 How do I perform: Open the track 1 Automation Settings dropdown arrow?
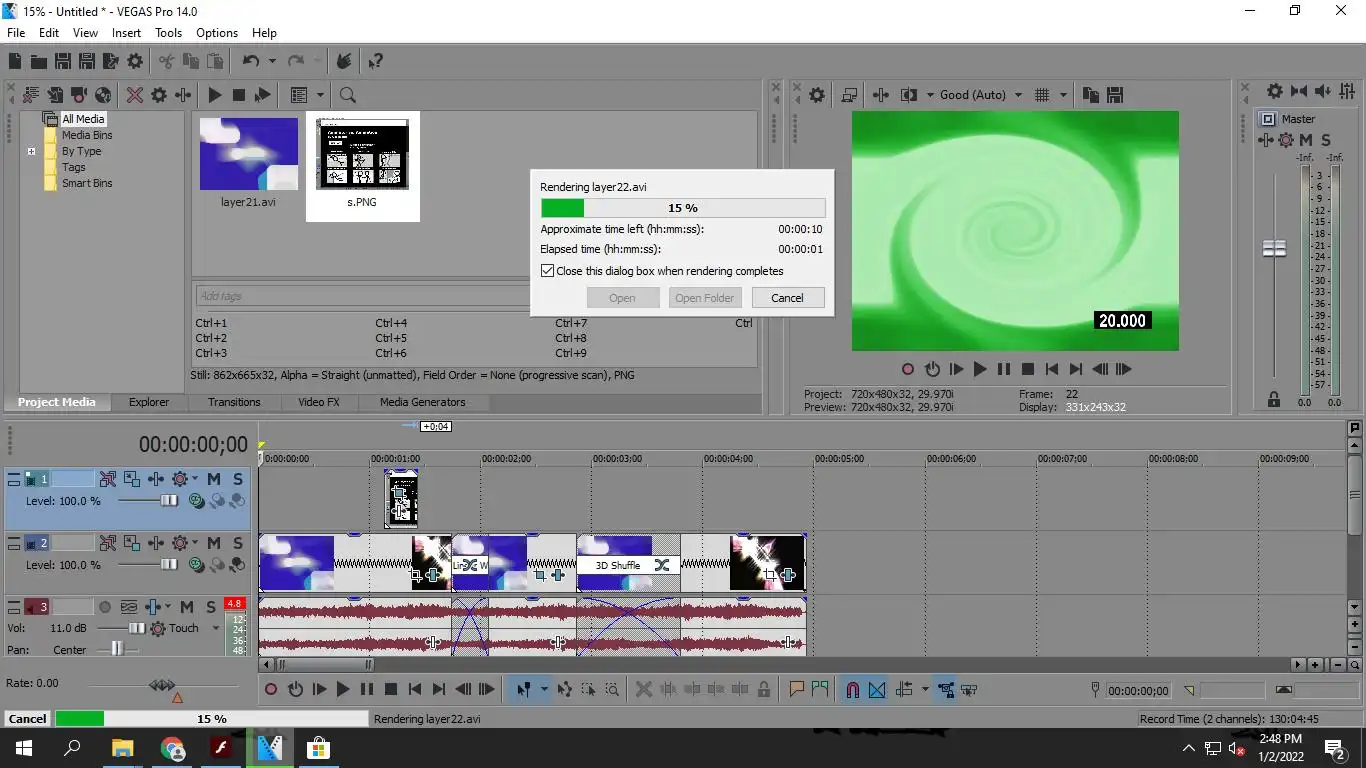(x=194, y=479)
